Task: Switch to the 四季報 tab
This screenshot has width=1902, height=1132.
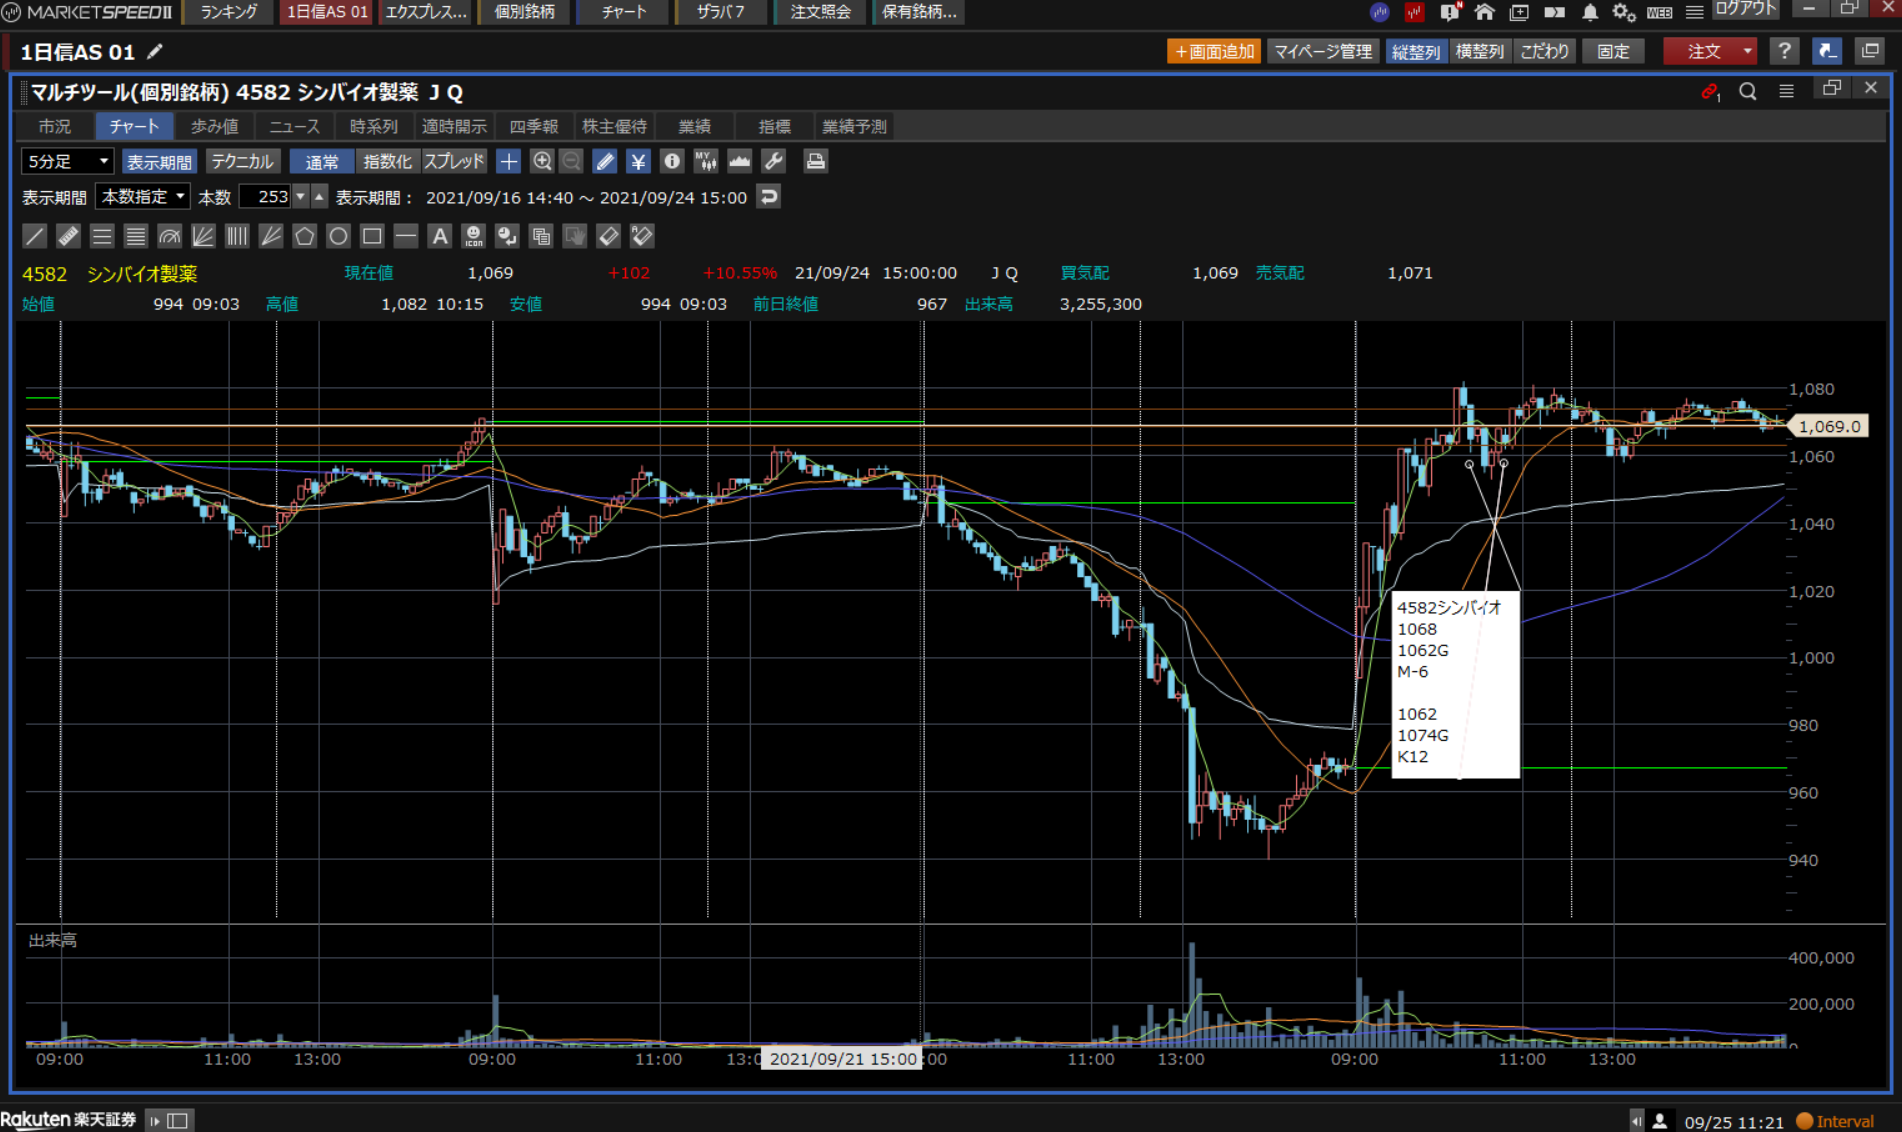Action: click(x=533, y=126)
